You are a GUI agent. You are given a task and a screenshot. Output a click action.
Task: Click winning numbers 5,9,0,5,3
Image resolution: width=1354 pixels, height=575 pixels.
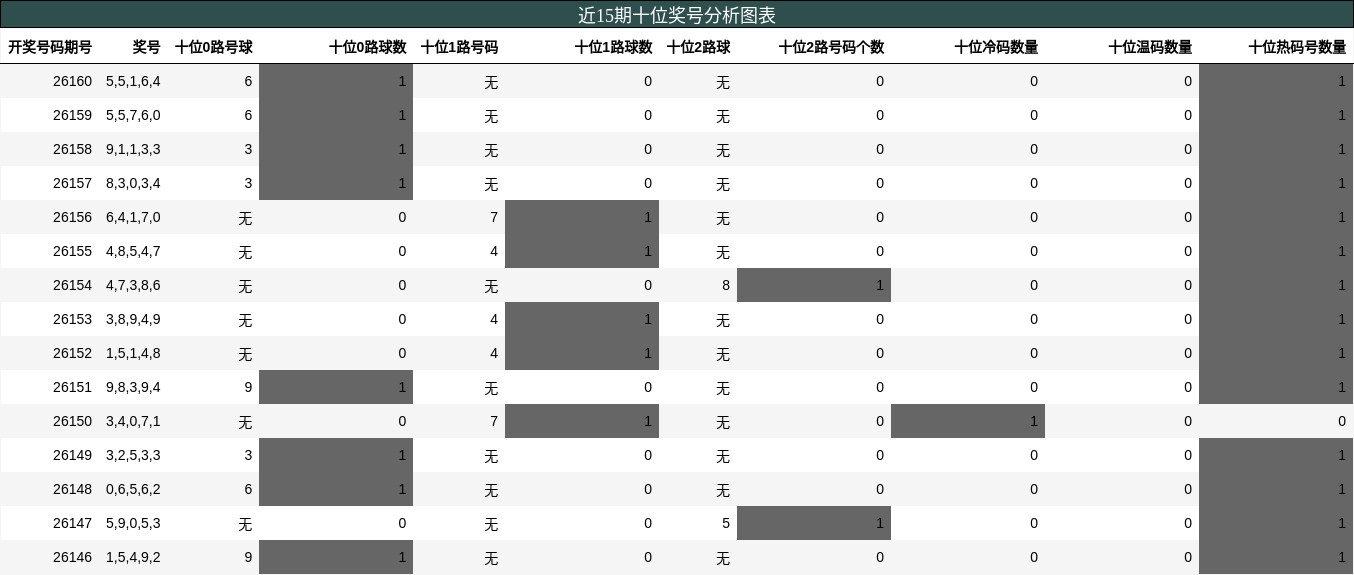(133, 523)
